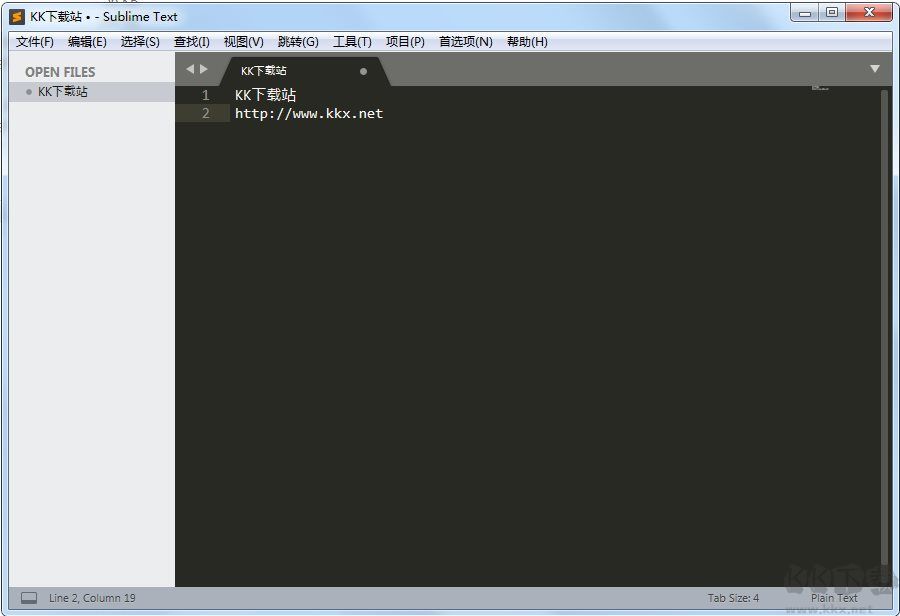The height and width of the screenshot is (616, 900).
Task: Click the previous tab navigation arrow
Action: click(189, 69)
